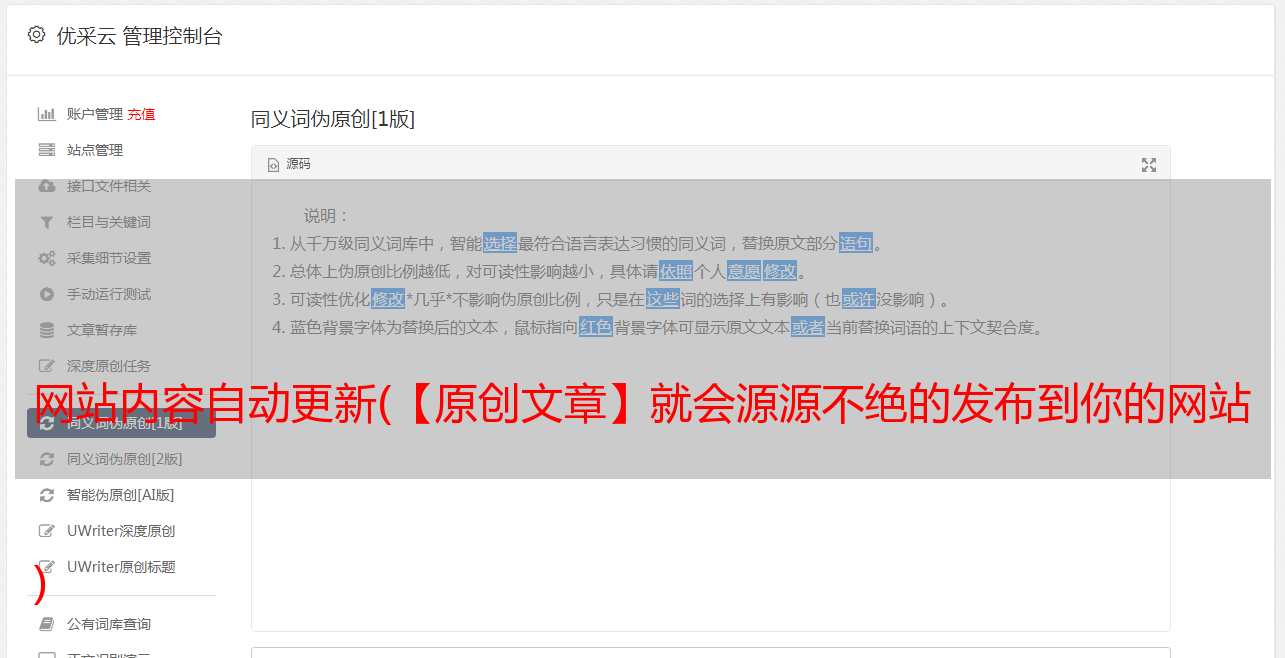Click the play icon for 手动运行测试
The height and width of the screenshot is (658, 1285).
[46, 294]
